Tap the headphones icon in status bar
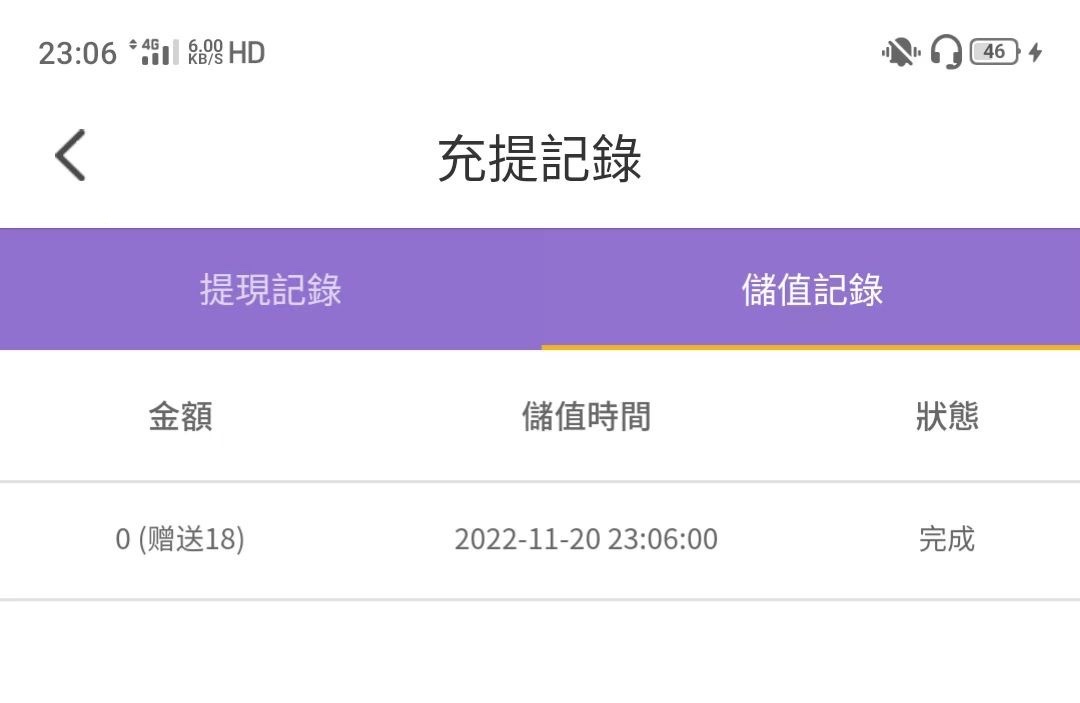The width and height of the screenshot is (1080, 703). coord(945,52)
